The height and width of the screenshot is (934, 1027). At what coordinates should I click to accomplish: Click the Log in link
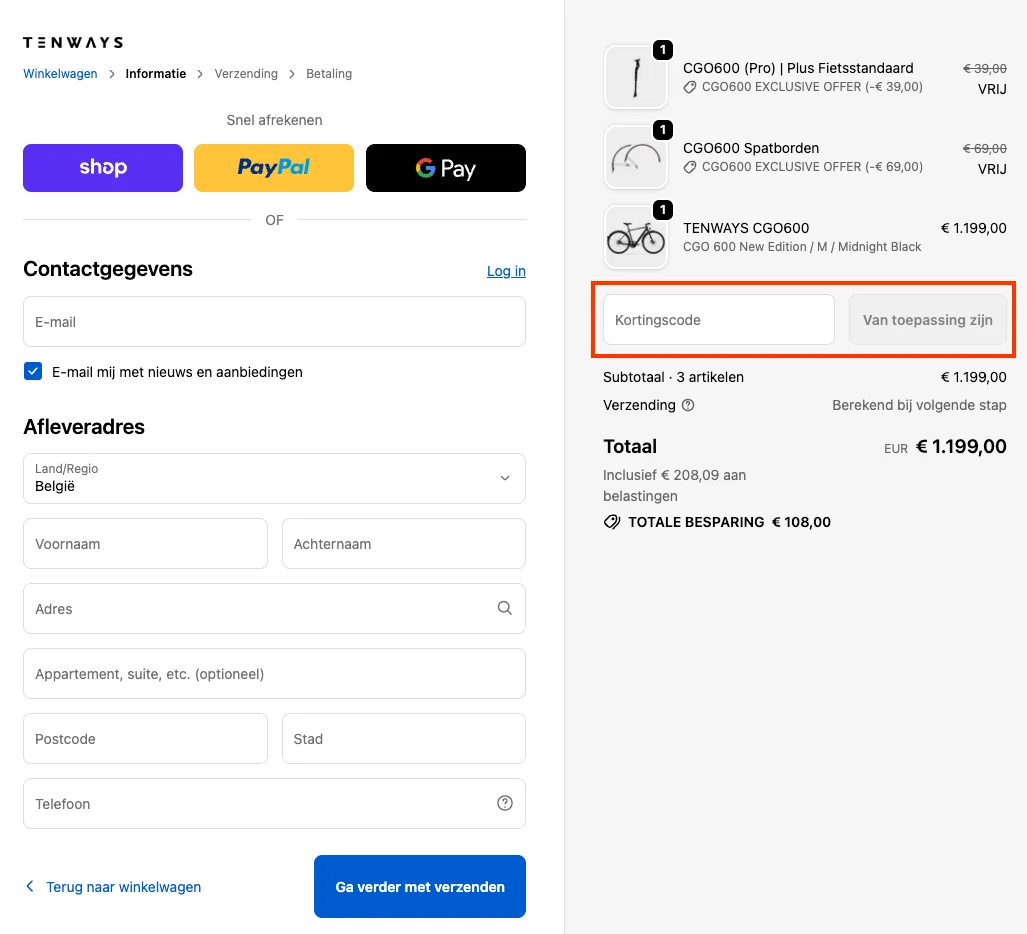[506, 271]
